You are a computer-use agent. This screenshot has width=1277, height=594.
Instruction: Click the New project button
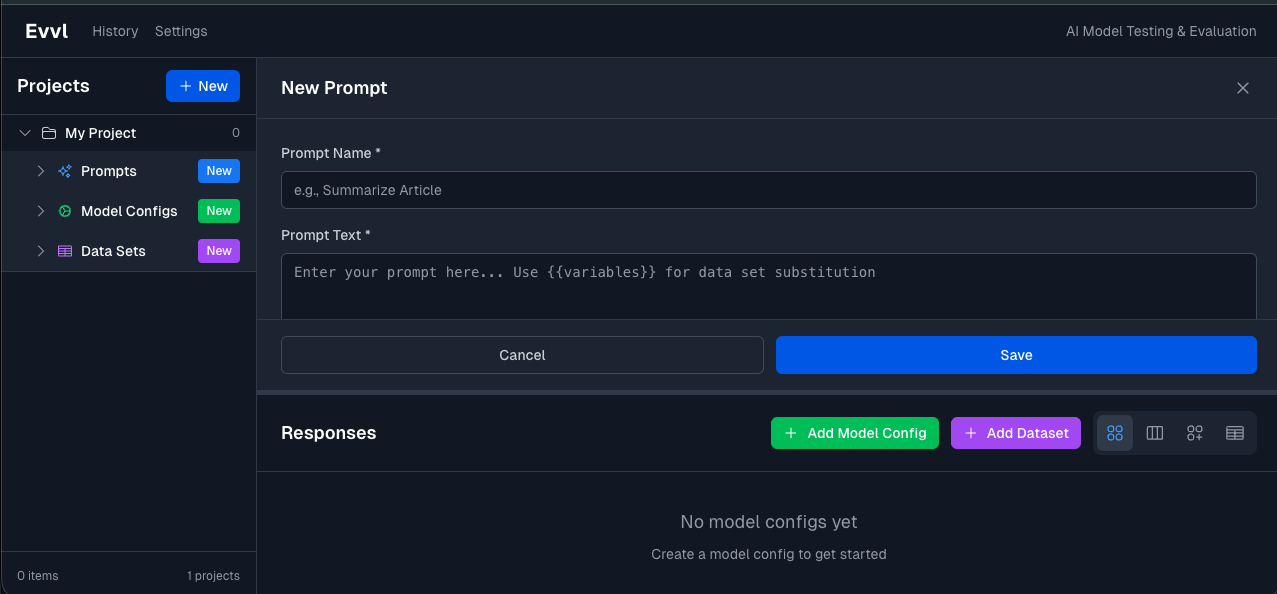(x=202, y=86)
